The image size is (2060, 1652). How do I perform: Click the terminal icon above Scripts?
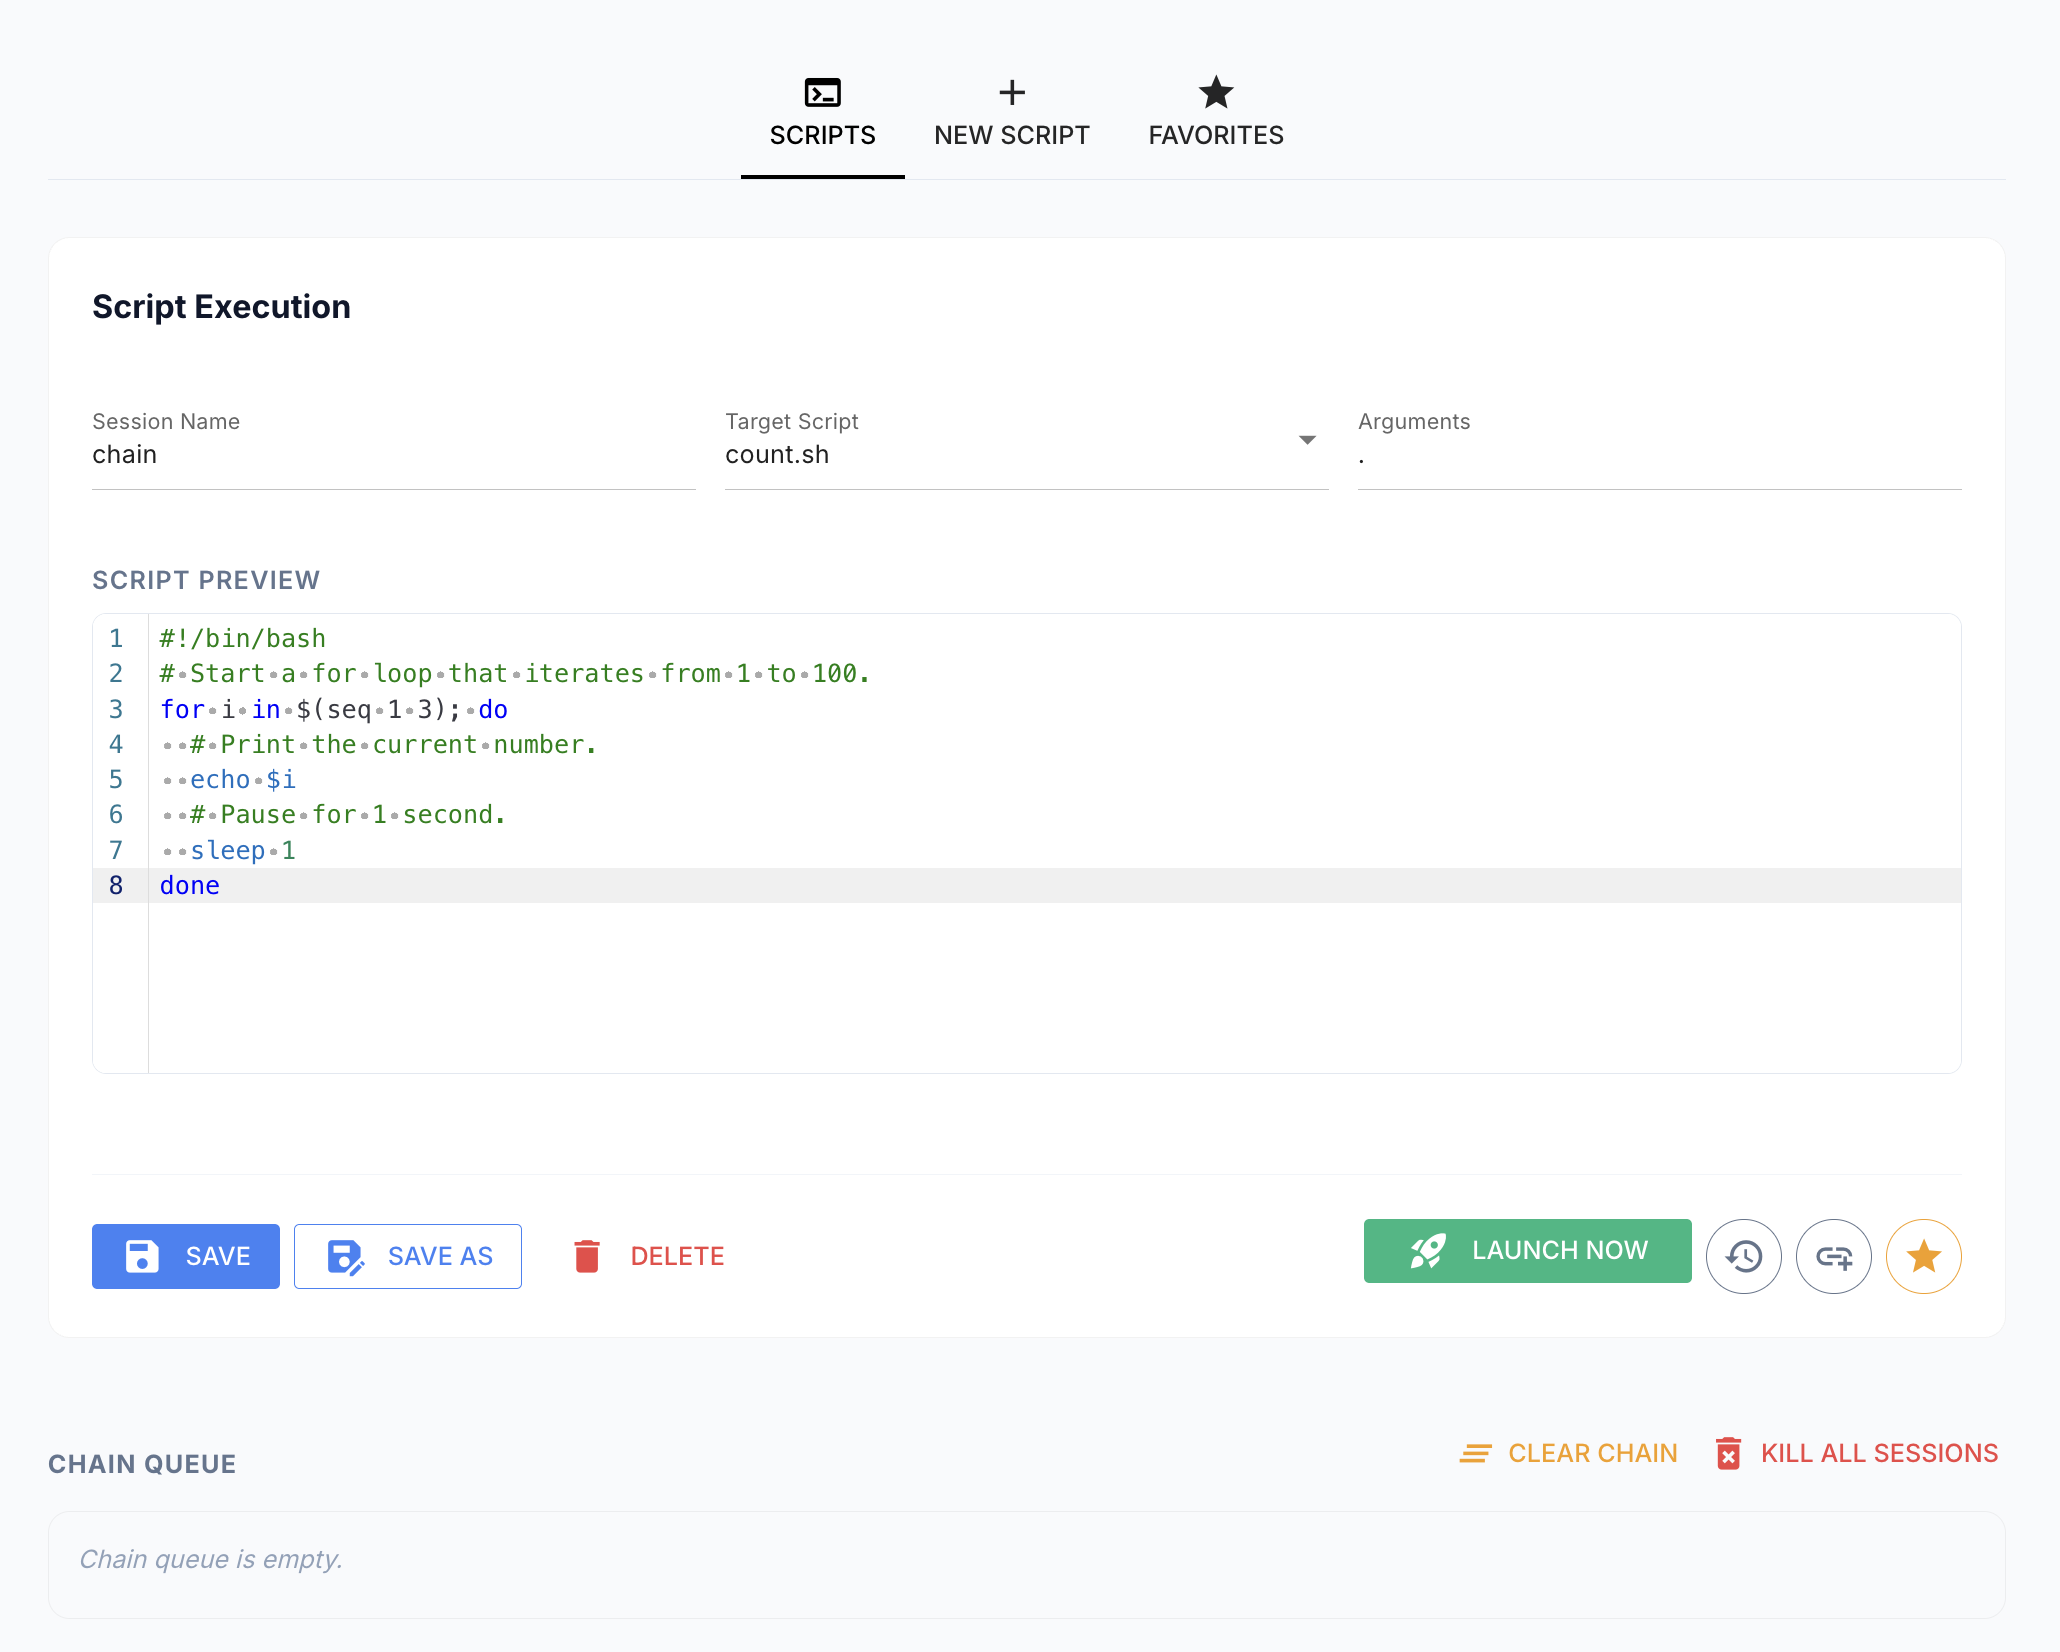[822, 93]
